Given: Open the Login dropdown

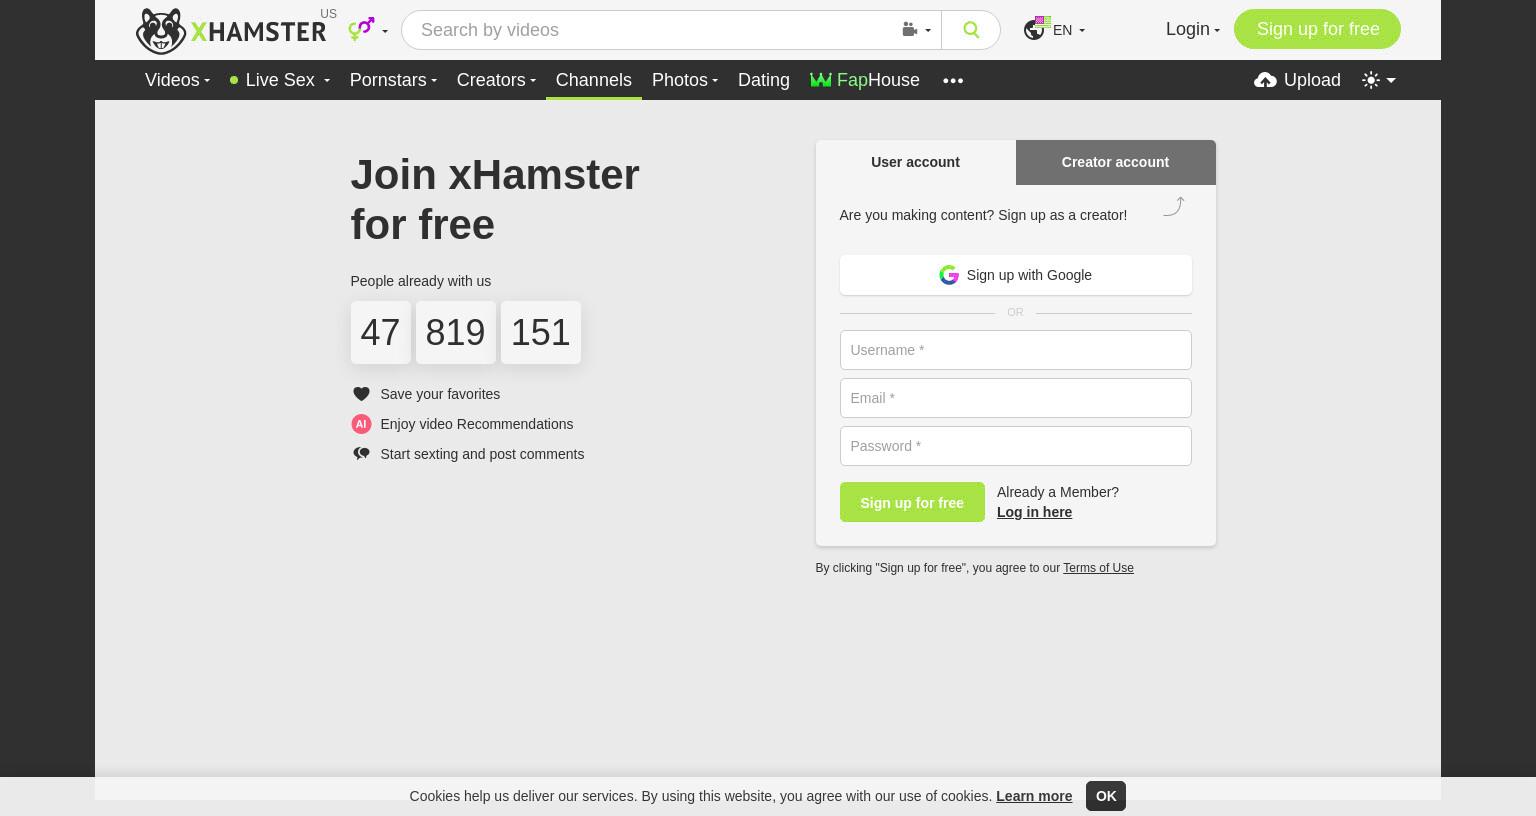Looking at the screenshot, I should pyautogui.click(x=1192, y=29).
